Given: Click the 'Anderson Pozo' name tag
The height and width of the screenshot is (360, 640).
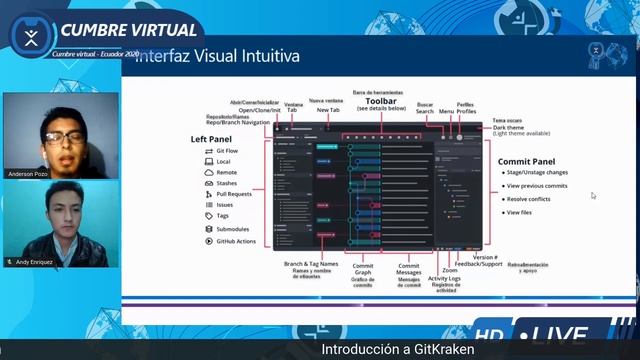Looking at the screenshot, I should tap(28, 174).
